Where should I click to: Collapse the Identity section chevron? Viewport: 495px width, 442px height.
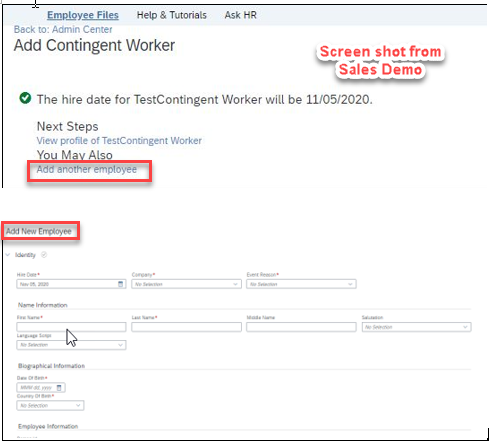coord(8,255)
